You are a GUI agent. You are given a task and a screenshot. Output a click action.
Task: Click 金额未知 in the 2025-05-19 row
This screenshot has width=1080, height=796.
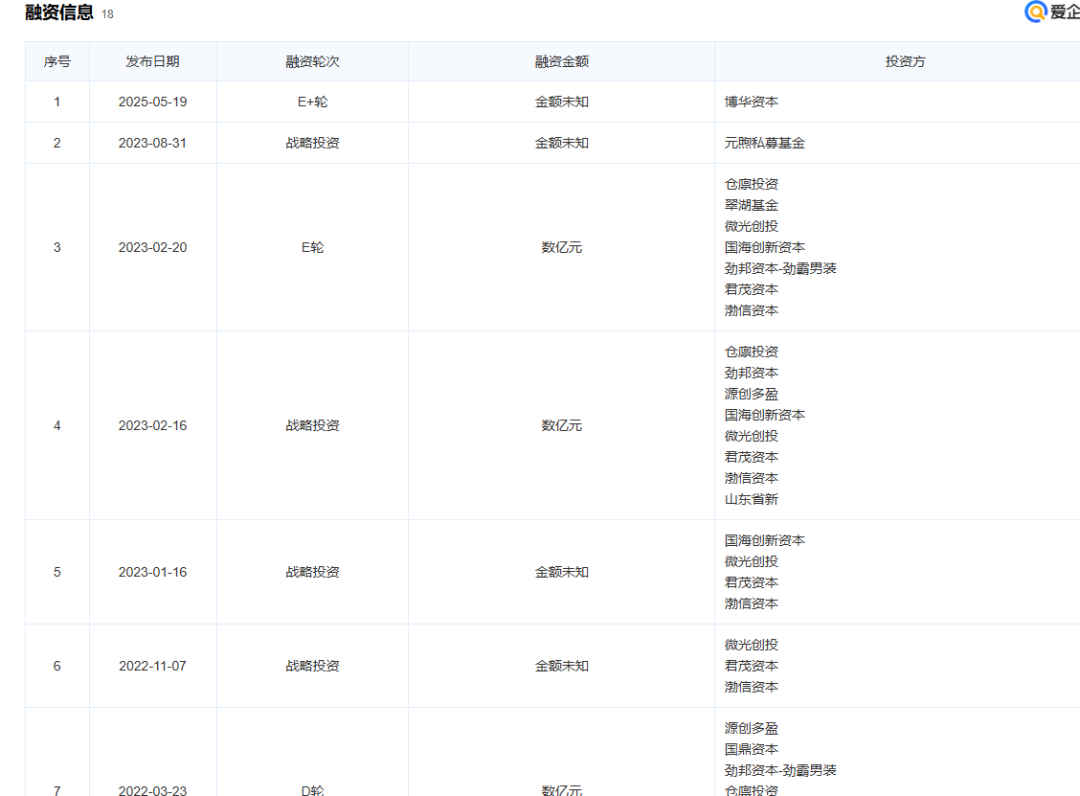562,102
